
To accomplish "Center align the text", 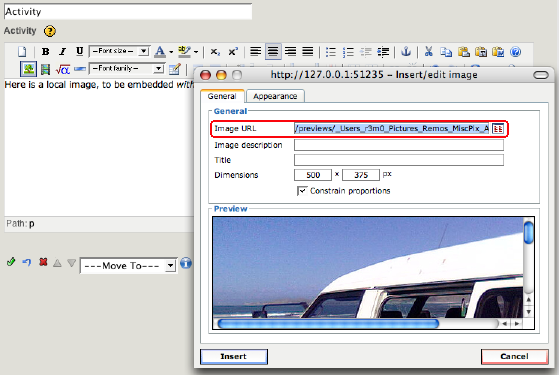I will 273,52.
